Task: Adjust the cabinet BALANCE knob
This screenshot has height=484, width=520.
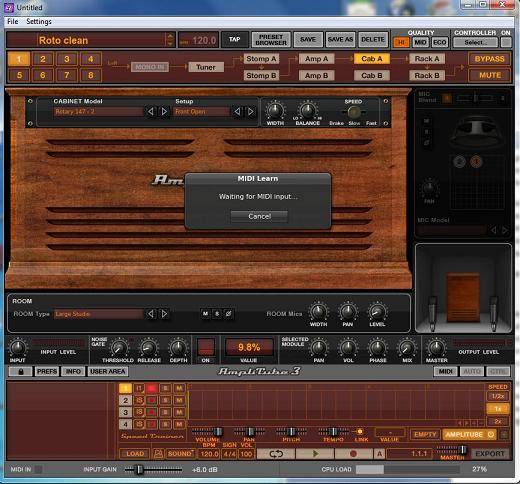Action: tap(308, 110)
